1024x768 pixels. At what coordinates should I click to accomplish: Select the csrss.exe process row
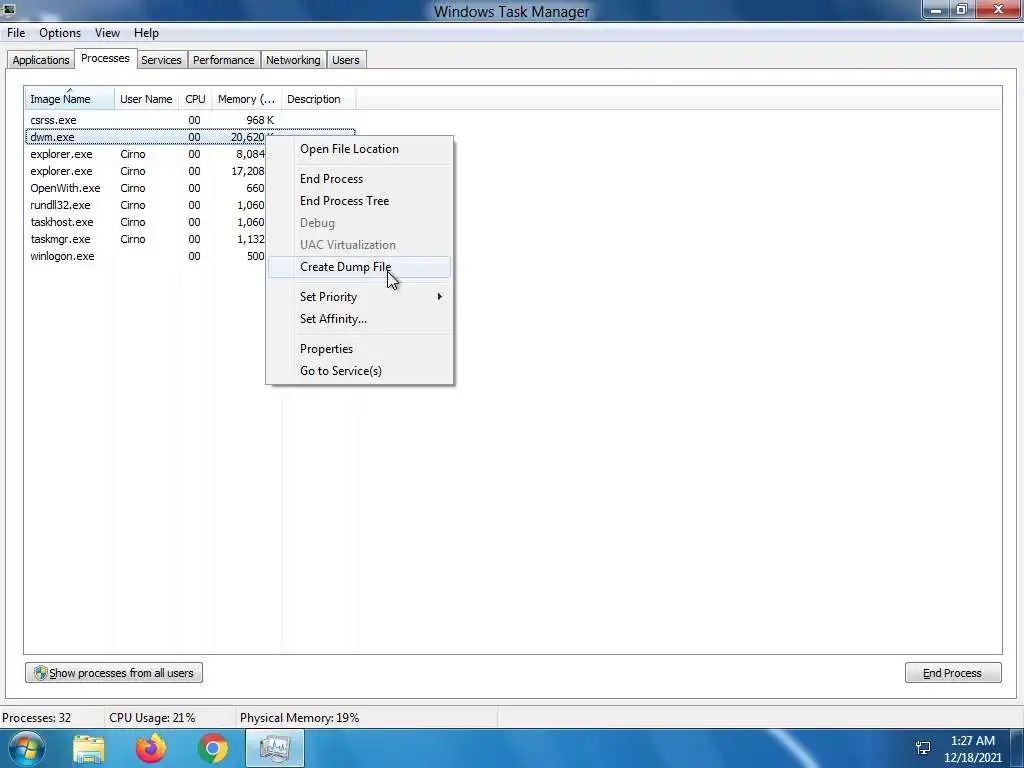click(190, 120)
